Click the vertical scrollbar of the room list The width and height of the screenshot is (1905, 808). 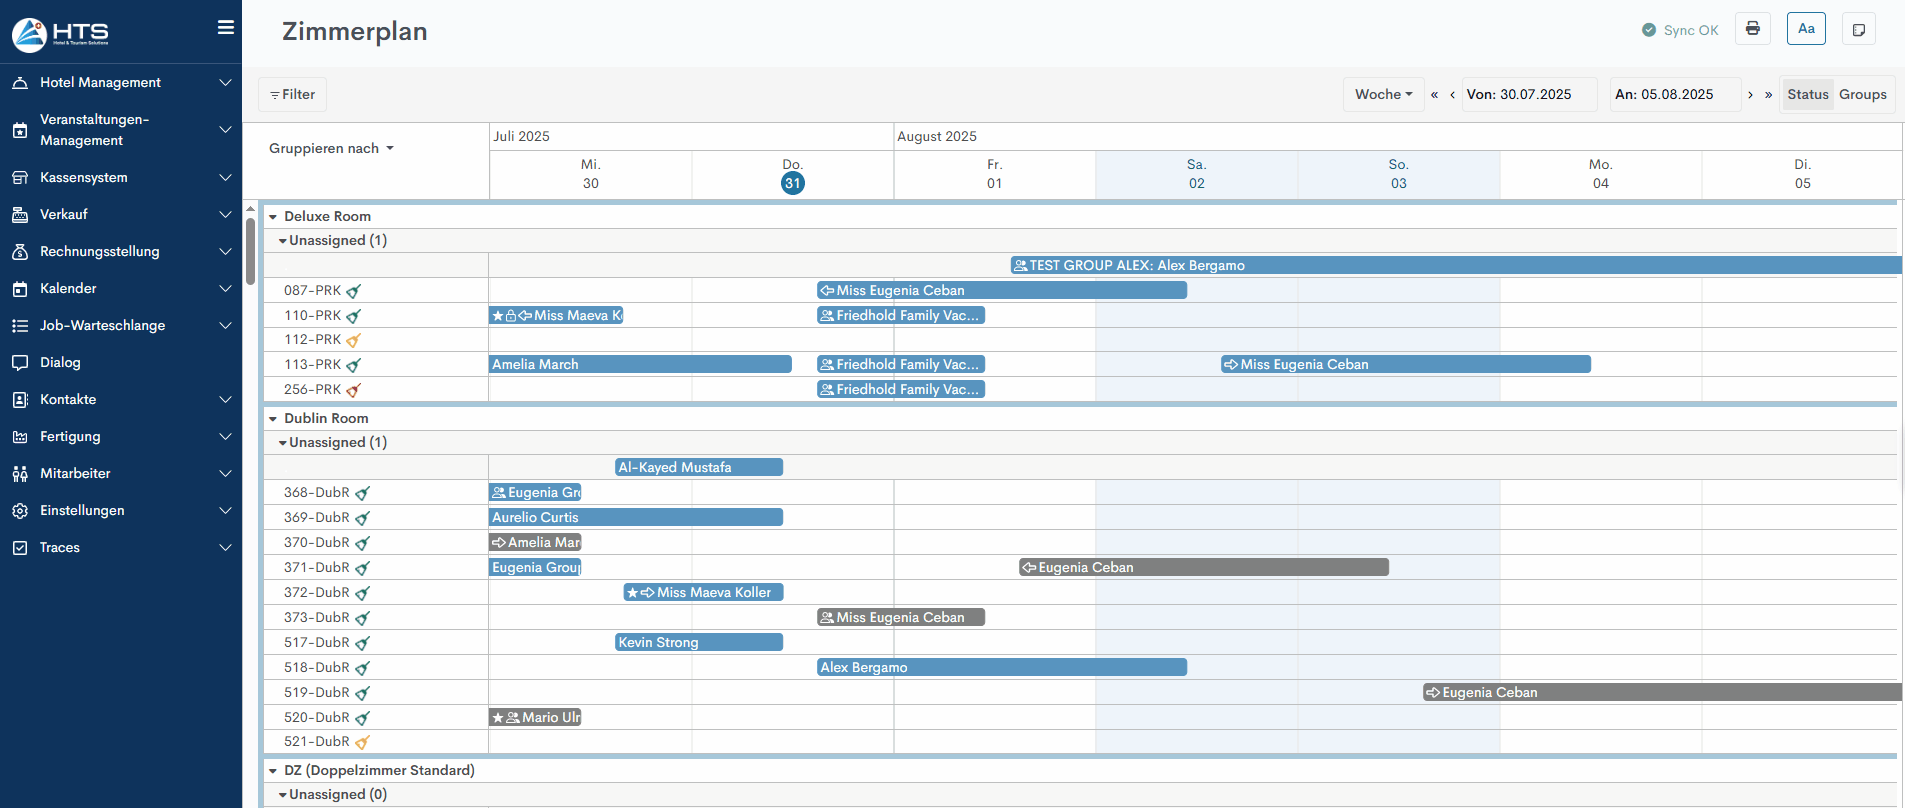[x=250, y=250]
